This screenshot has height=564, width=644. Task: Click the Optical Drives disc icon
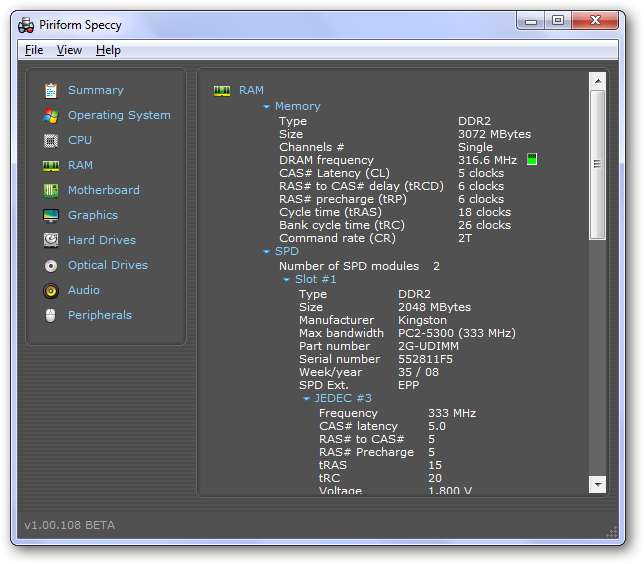pyautogui.click(x=50, y=265)
